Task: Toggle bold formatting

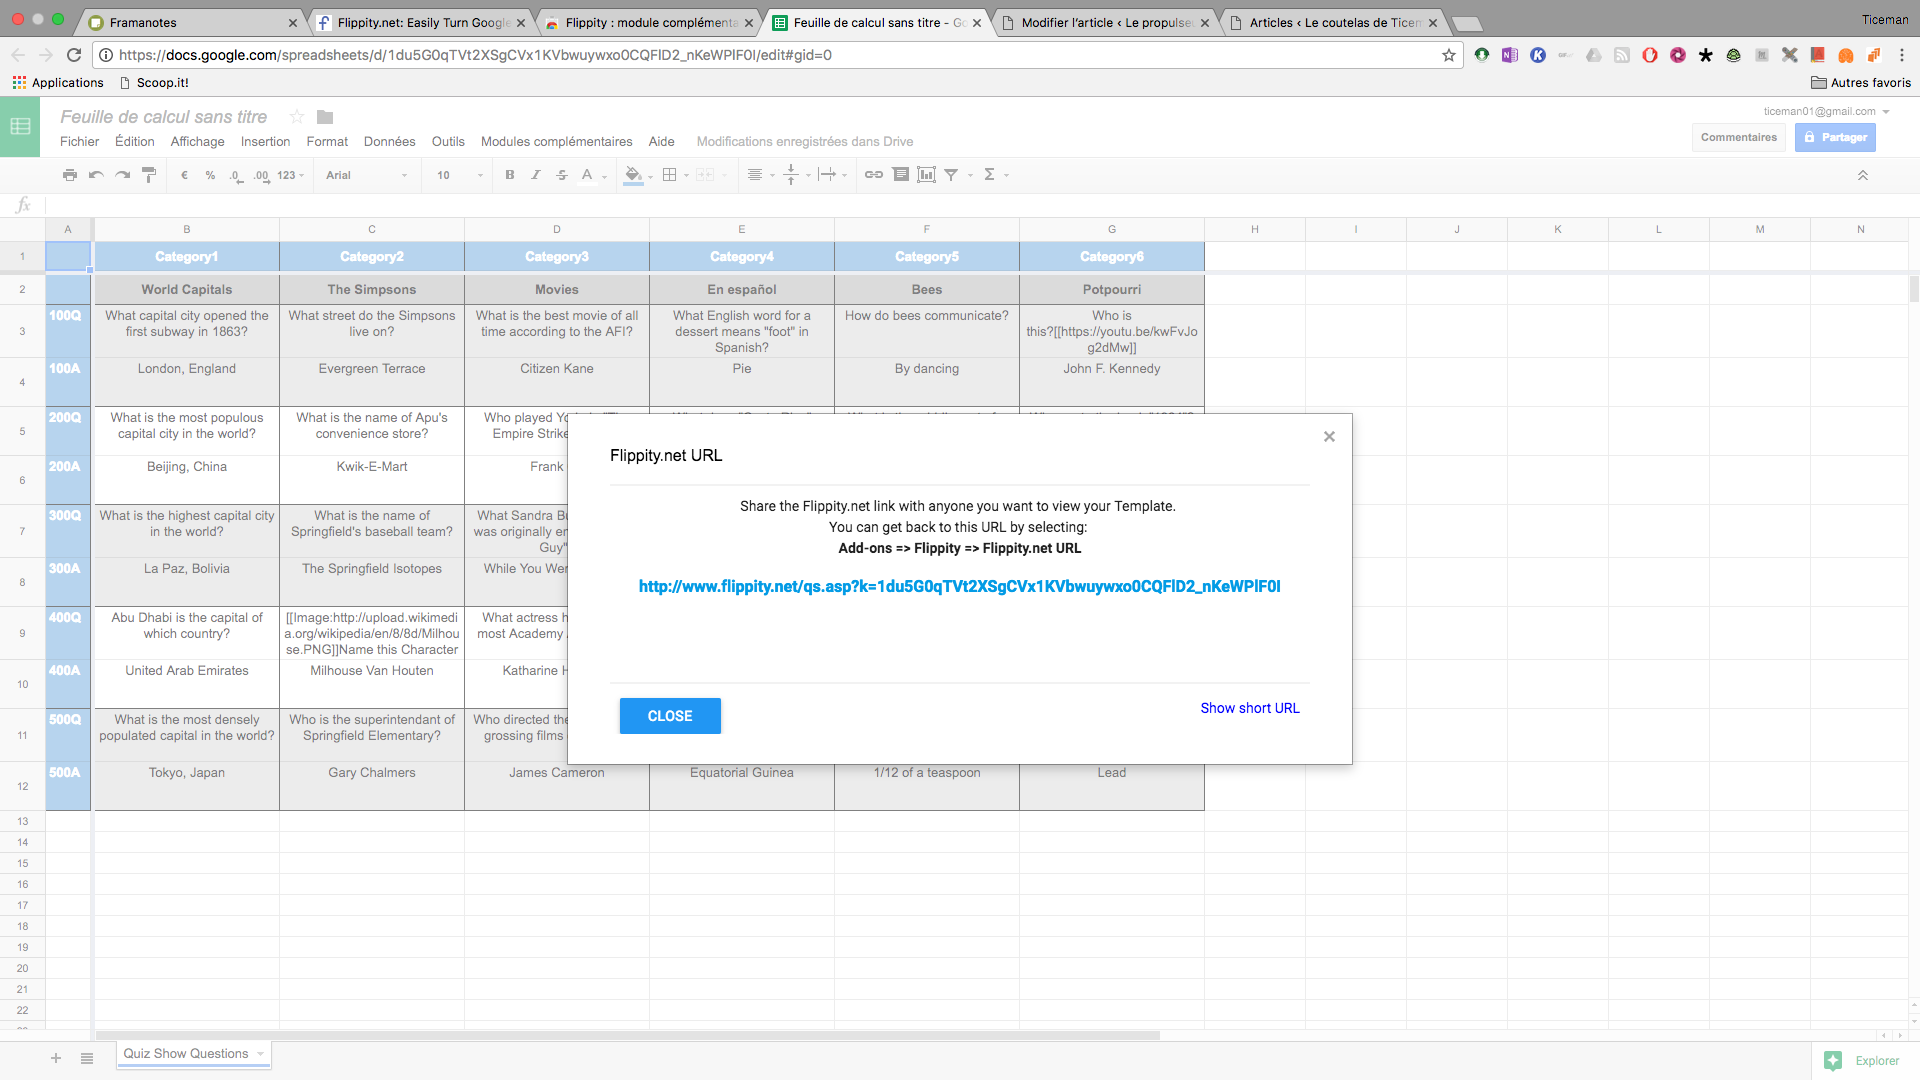Action: 510,175
